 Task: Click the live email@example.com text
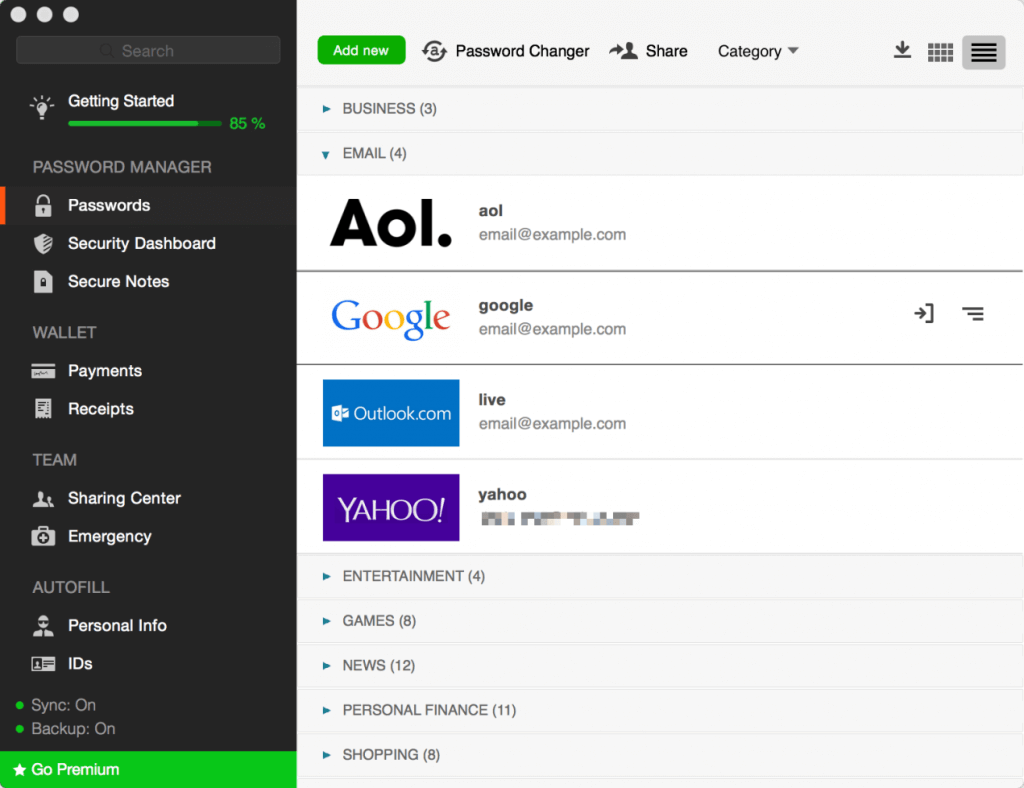552,424
